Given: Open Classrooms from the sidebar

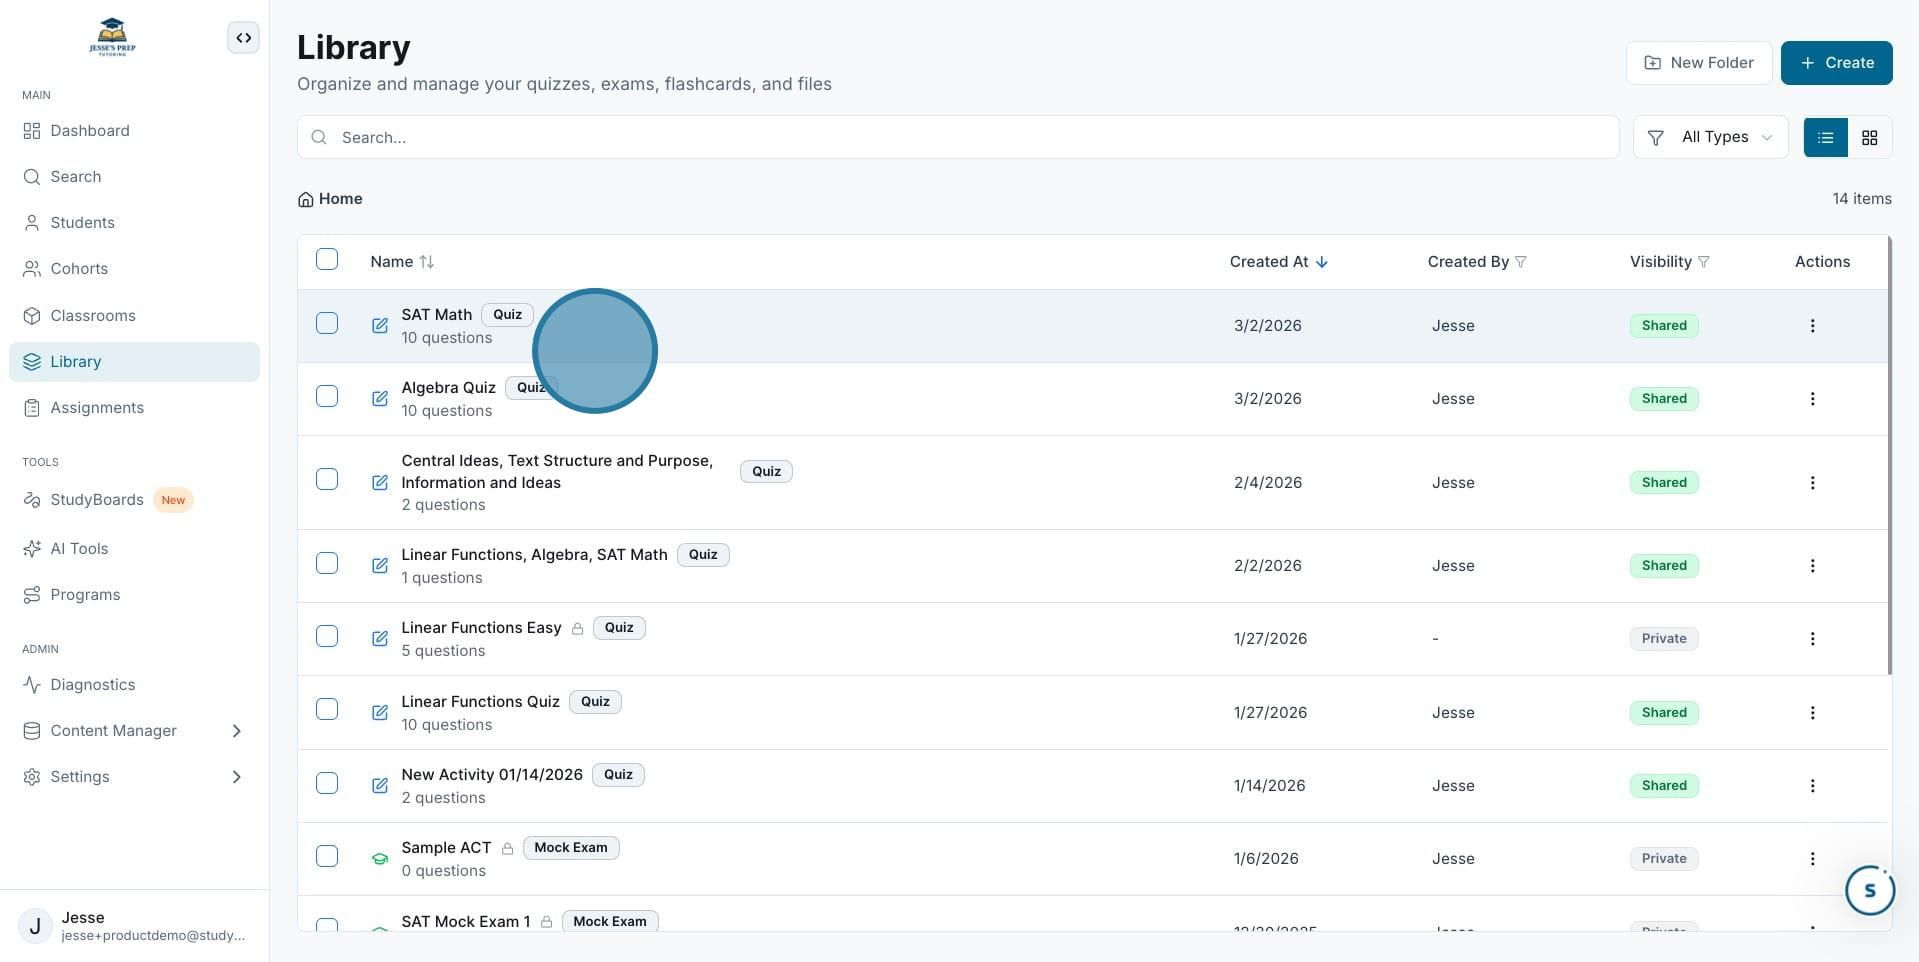Looking at the screenshot, I should [134, 316].
